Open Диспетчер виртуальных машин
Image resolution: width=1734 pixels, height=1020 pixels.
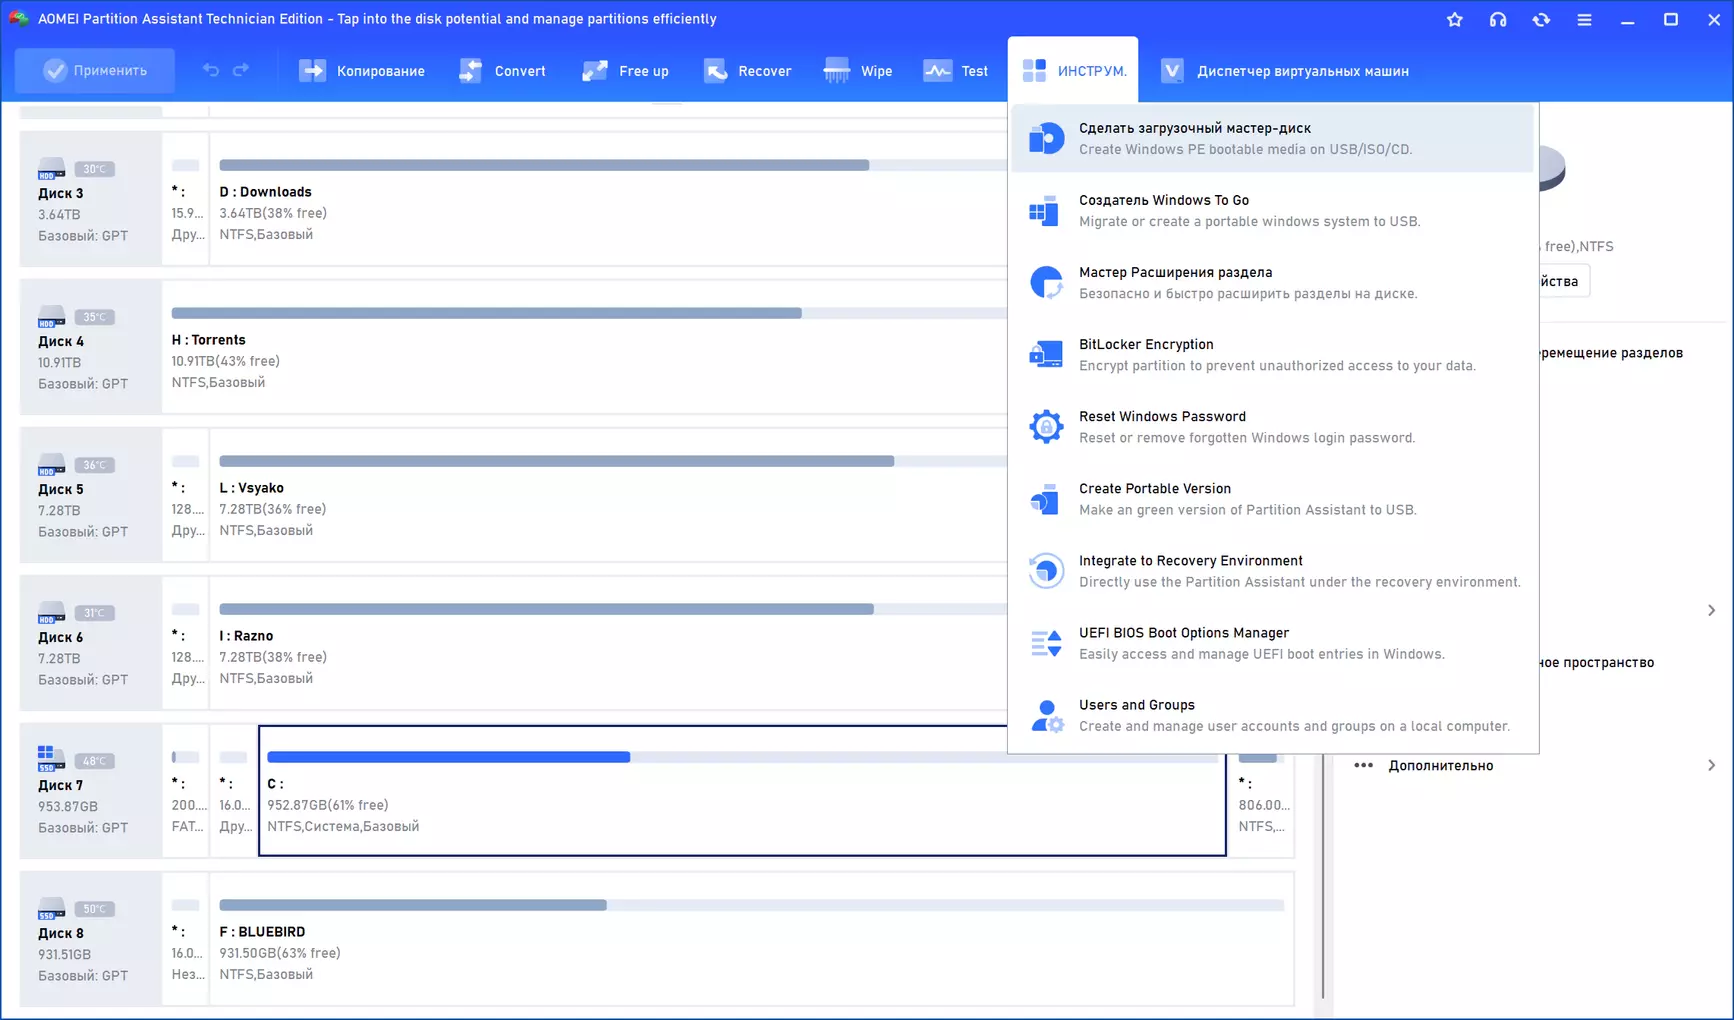[1285, 71]
